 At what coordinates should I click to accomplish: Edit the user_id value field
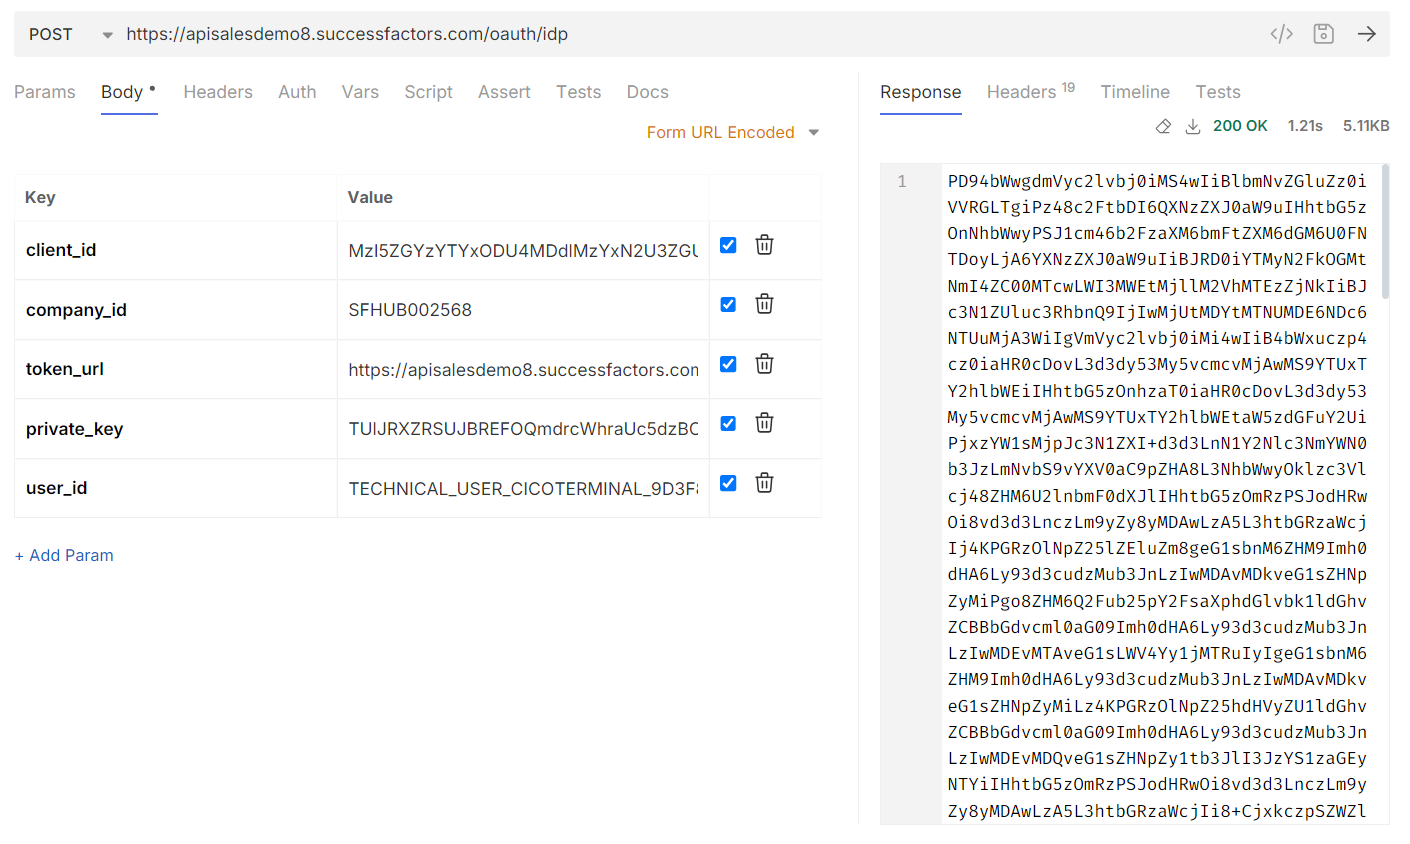pyautogui.click(x=523, y=488)
